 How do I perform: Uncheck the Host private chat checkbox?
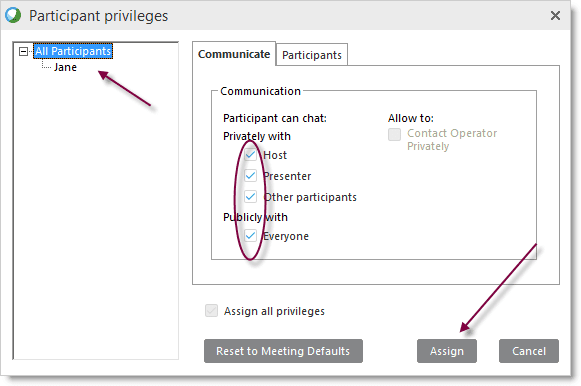(x=250, y=155)
